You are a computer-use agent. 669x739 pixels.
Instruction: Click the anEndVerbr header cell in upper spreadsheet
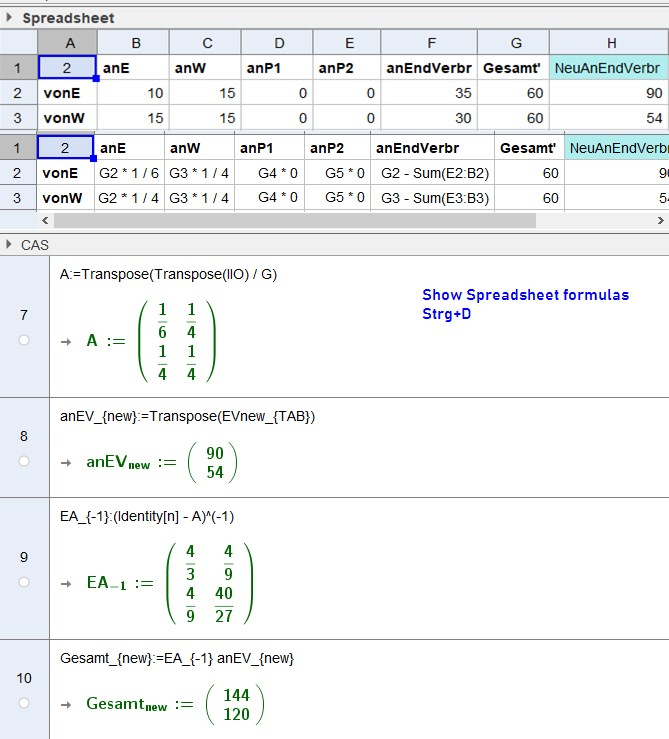click(429, 68)
